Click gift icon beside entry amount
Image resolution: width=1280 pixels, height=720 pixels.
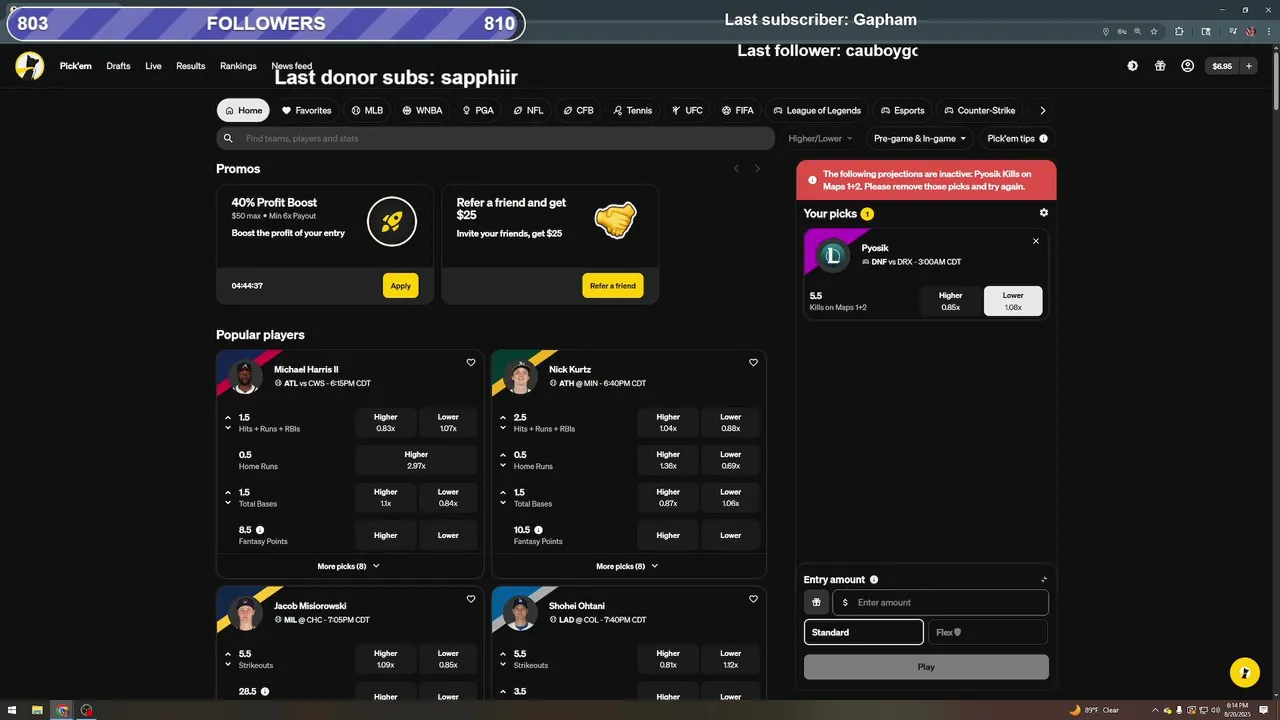[x=816, y=602]
